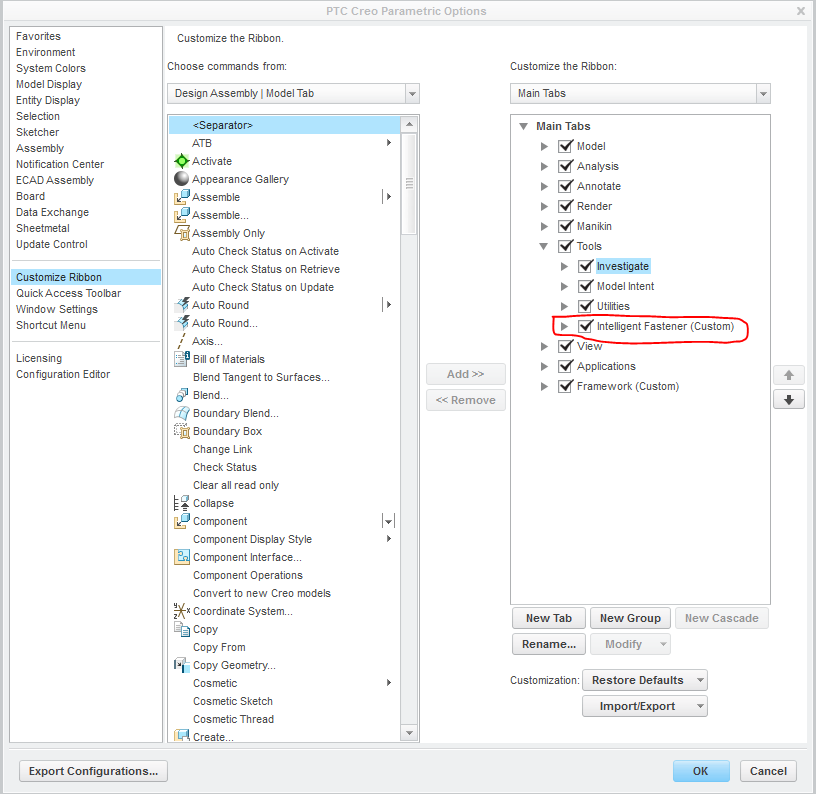Open the Configuration Editor page
The height and width of the screenshot is (794, 816).
(63, 374)
